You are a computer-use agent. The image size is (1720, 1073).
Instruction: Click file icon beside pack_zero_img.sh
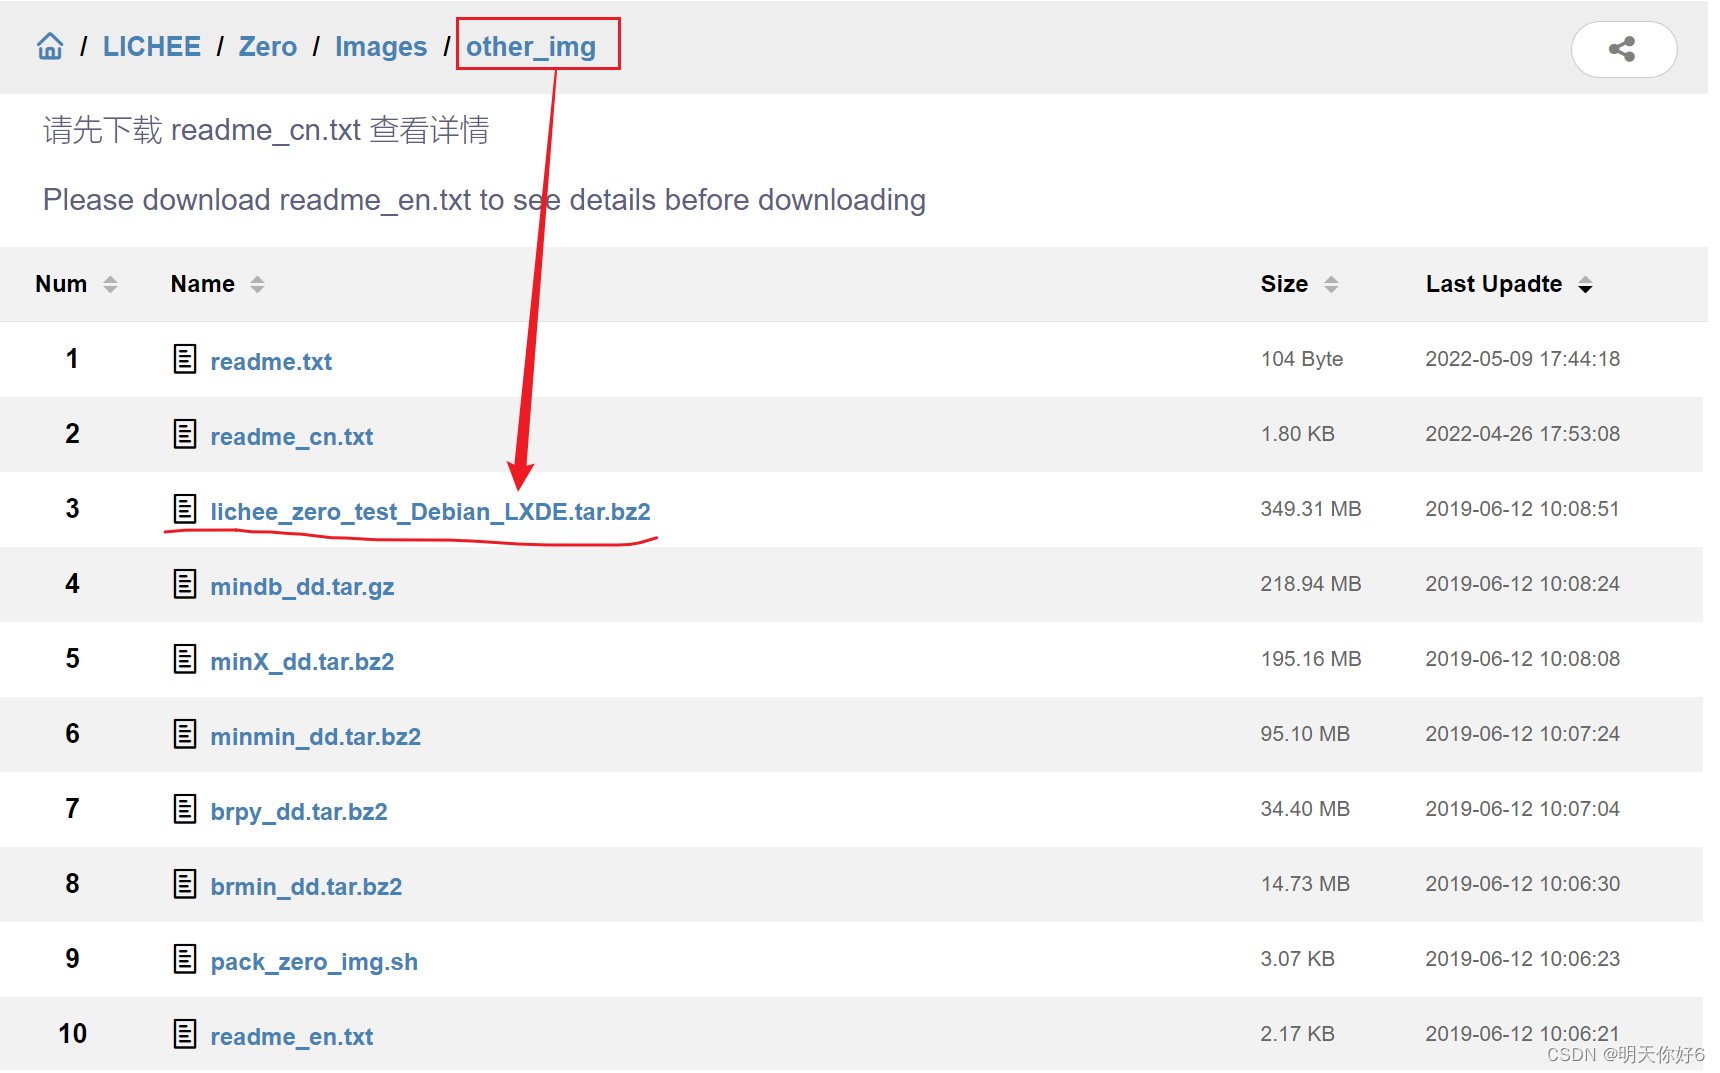(185, 959)
